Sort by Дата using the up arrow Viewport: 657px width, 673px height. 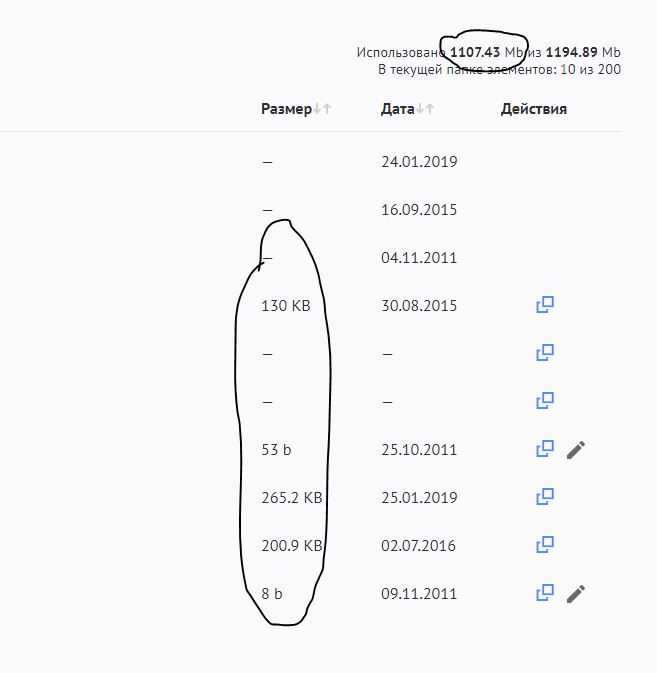[x=429, y=110]
